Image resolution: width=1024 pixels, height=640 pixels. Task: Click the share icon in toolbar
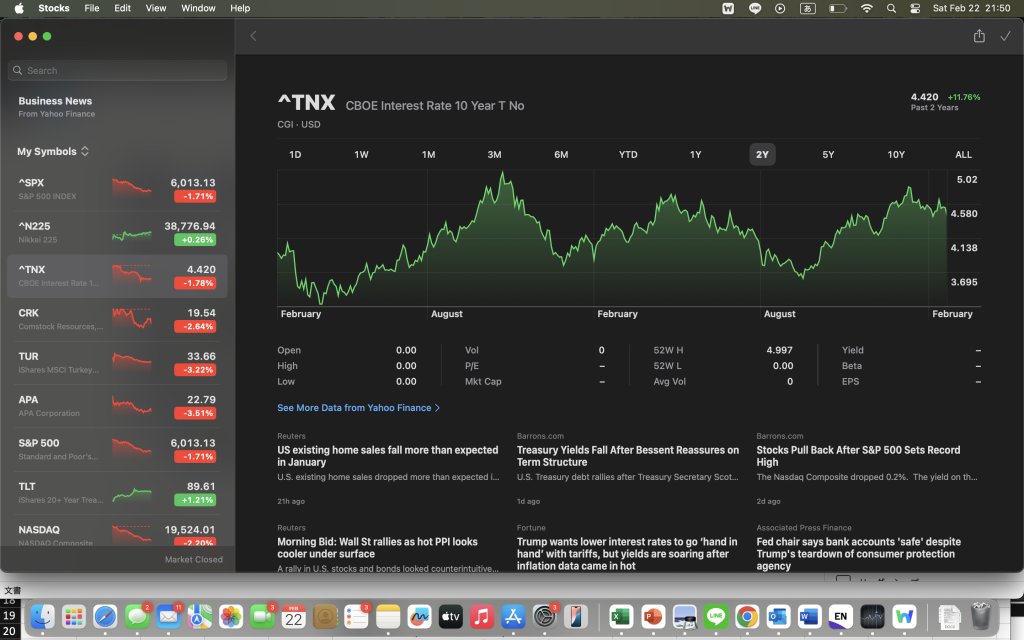pyautogui.click(x=979, y=36)
